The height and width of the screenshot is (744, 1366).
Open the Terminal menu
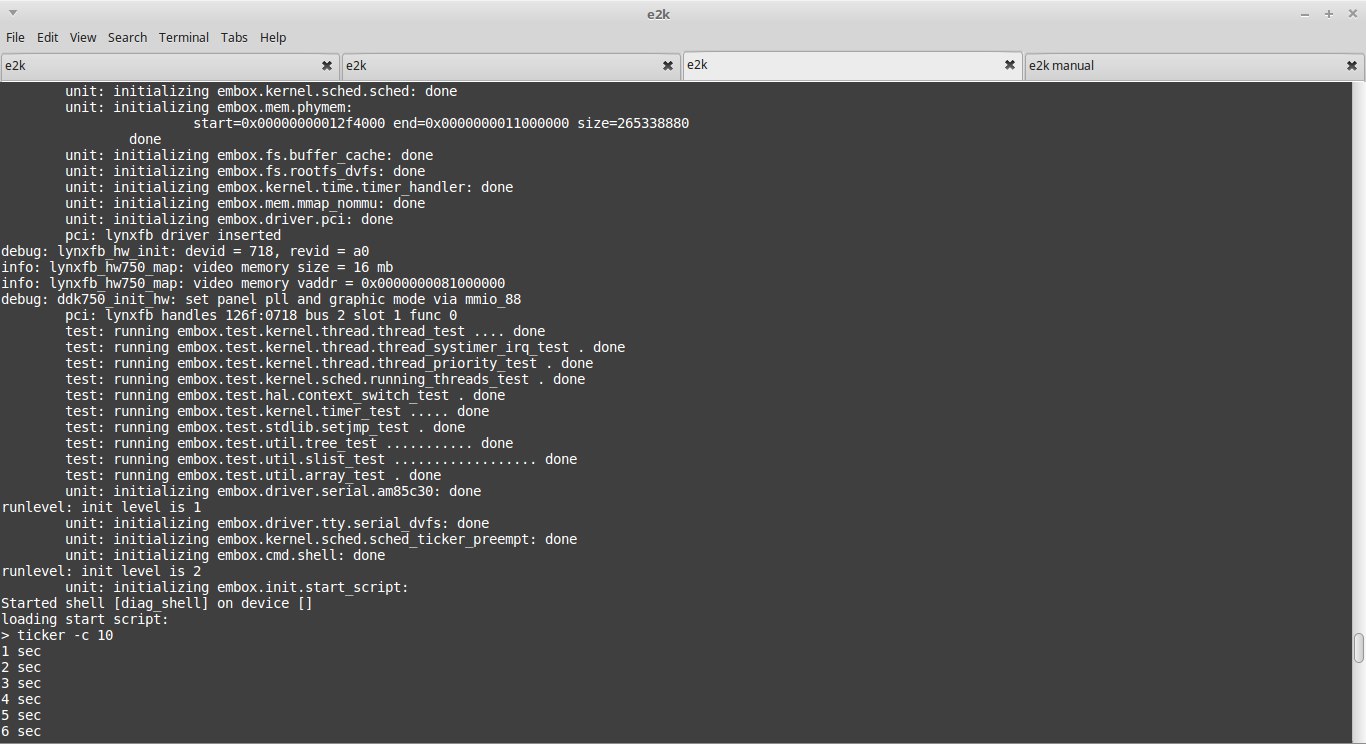coord(184,37)
